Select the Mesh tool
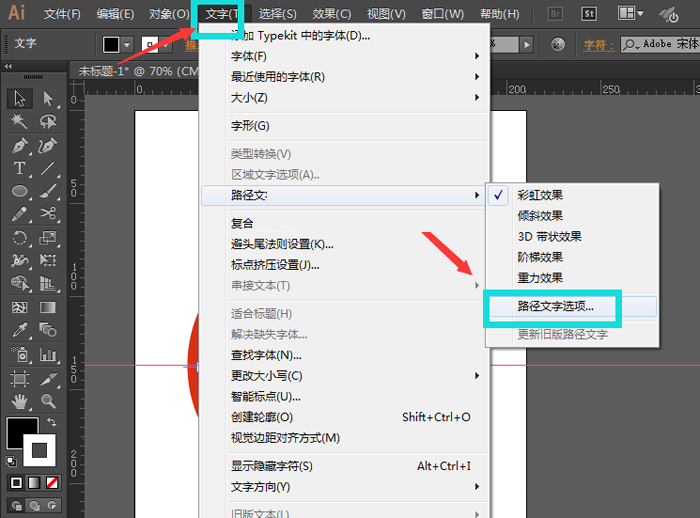Image resolution: width=700 pixels, height=518 pixels. point(19,307)
